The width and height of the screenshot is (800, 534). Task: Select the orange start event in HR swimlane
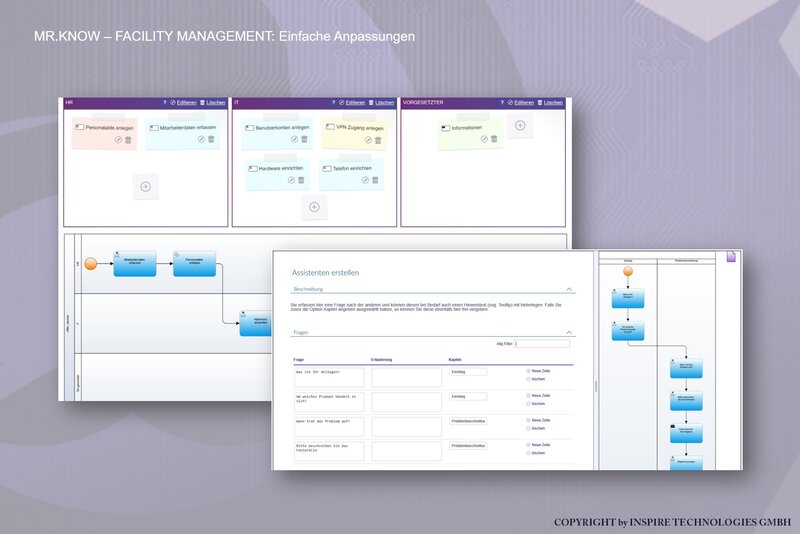point(91,264)
